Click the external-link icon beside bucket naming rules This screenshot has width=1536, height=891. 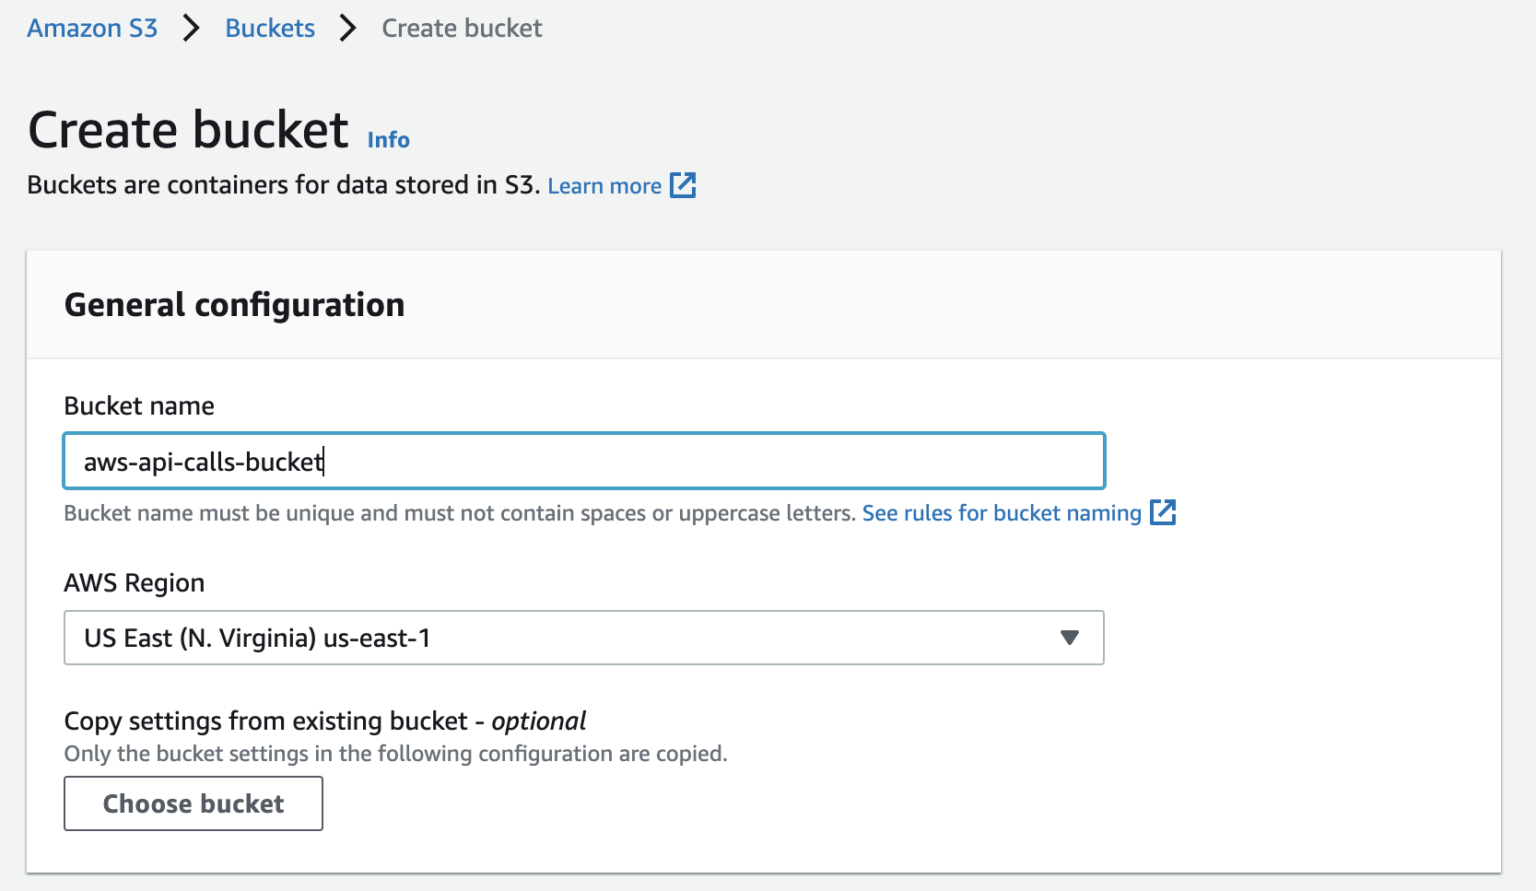1163,512
